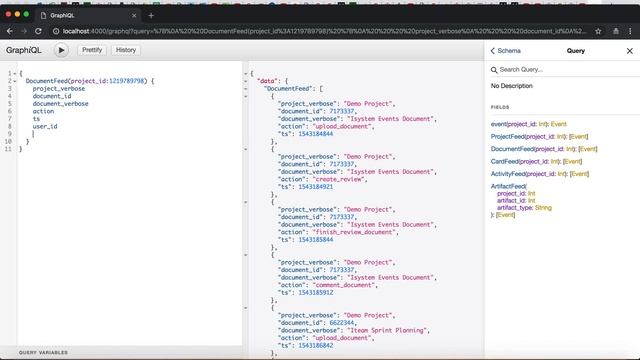Collapse the "DocumentFeed" array in results

tap(246, 89)
